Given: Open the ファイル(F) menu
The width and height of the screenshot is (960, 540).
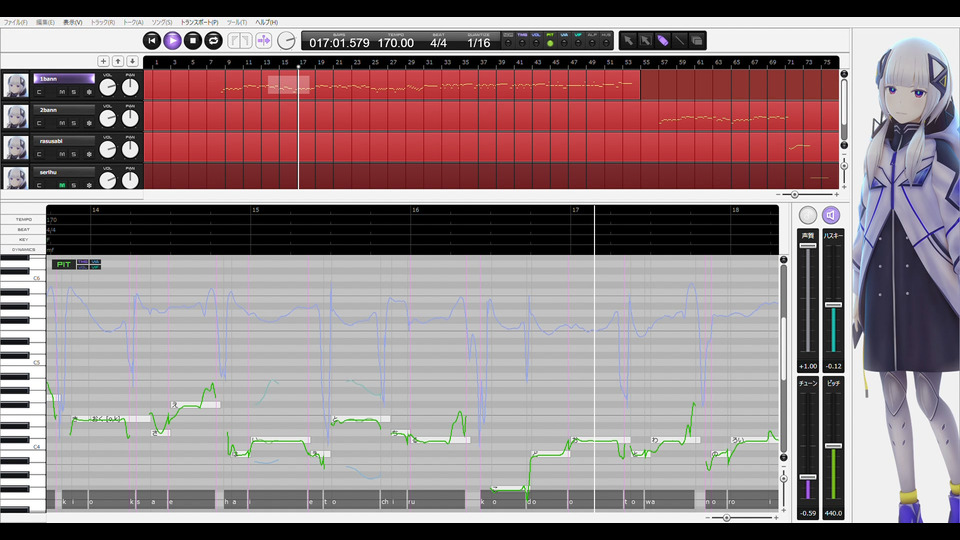Looking at the screenshot, I should (16, 22).
